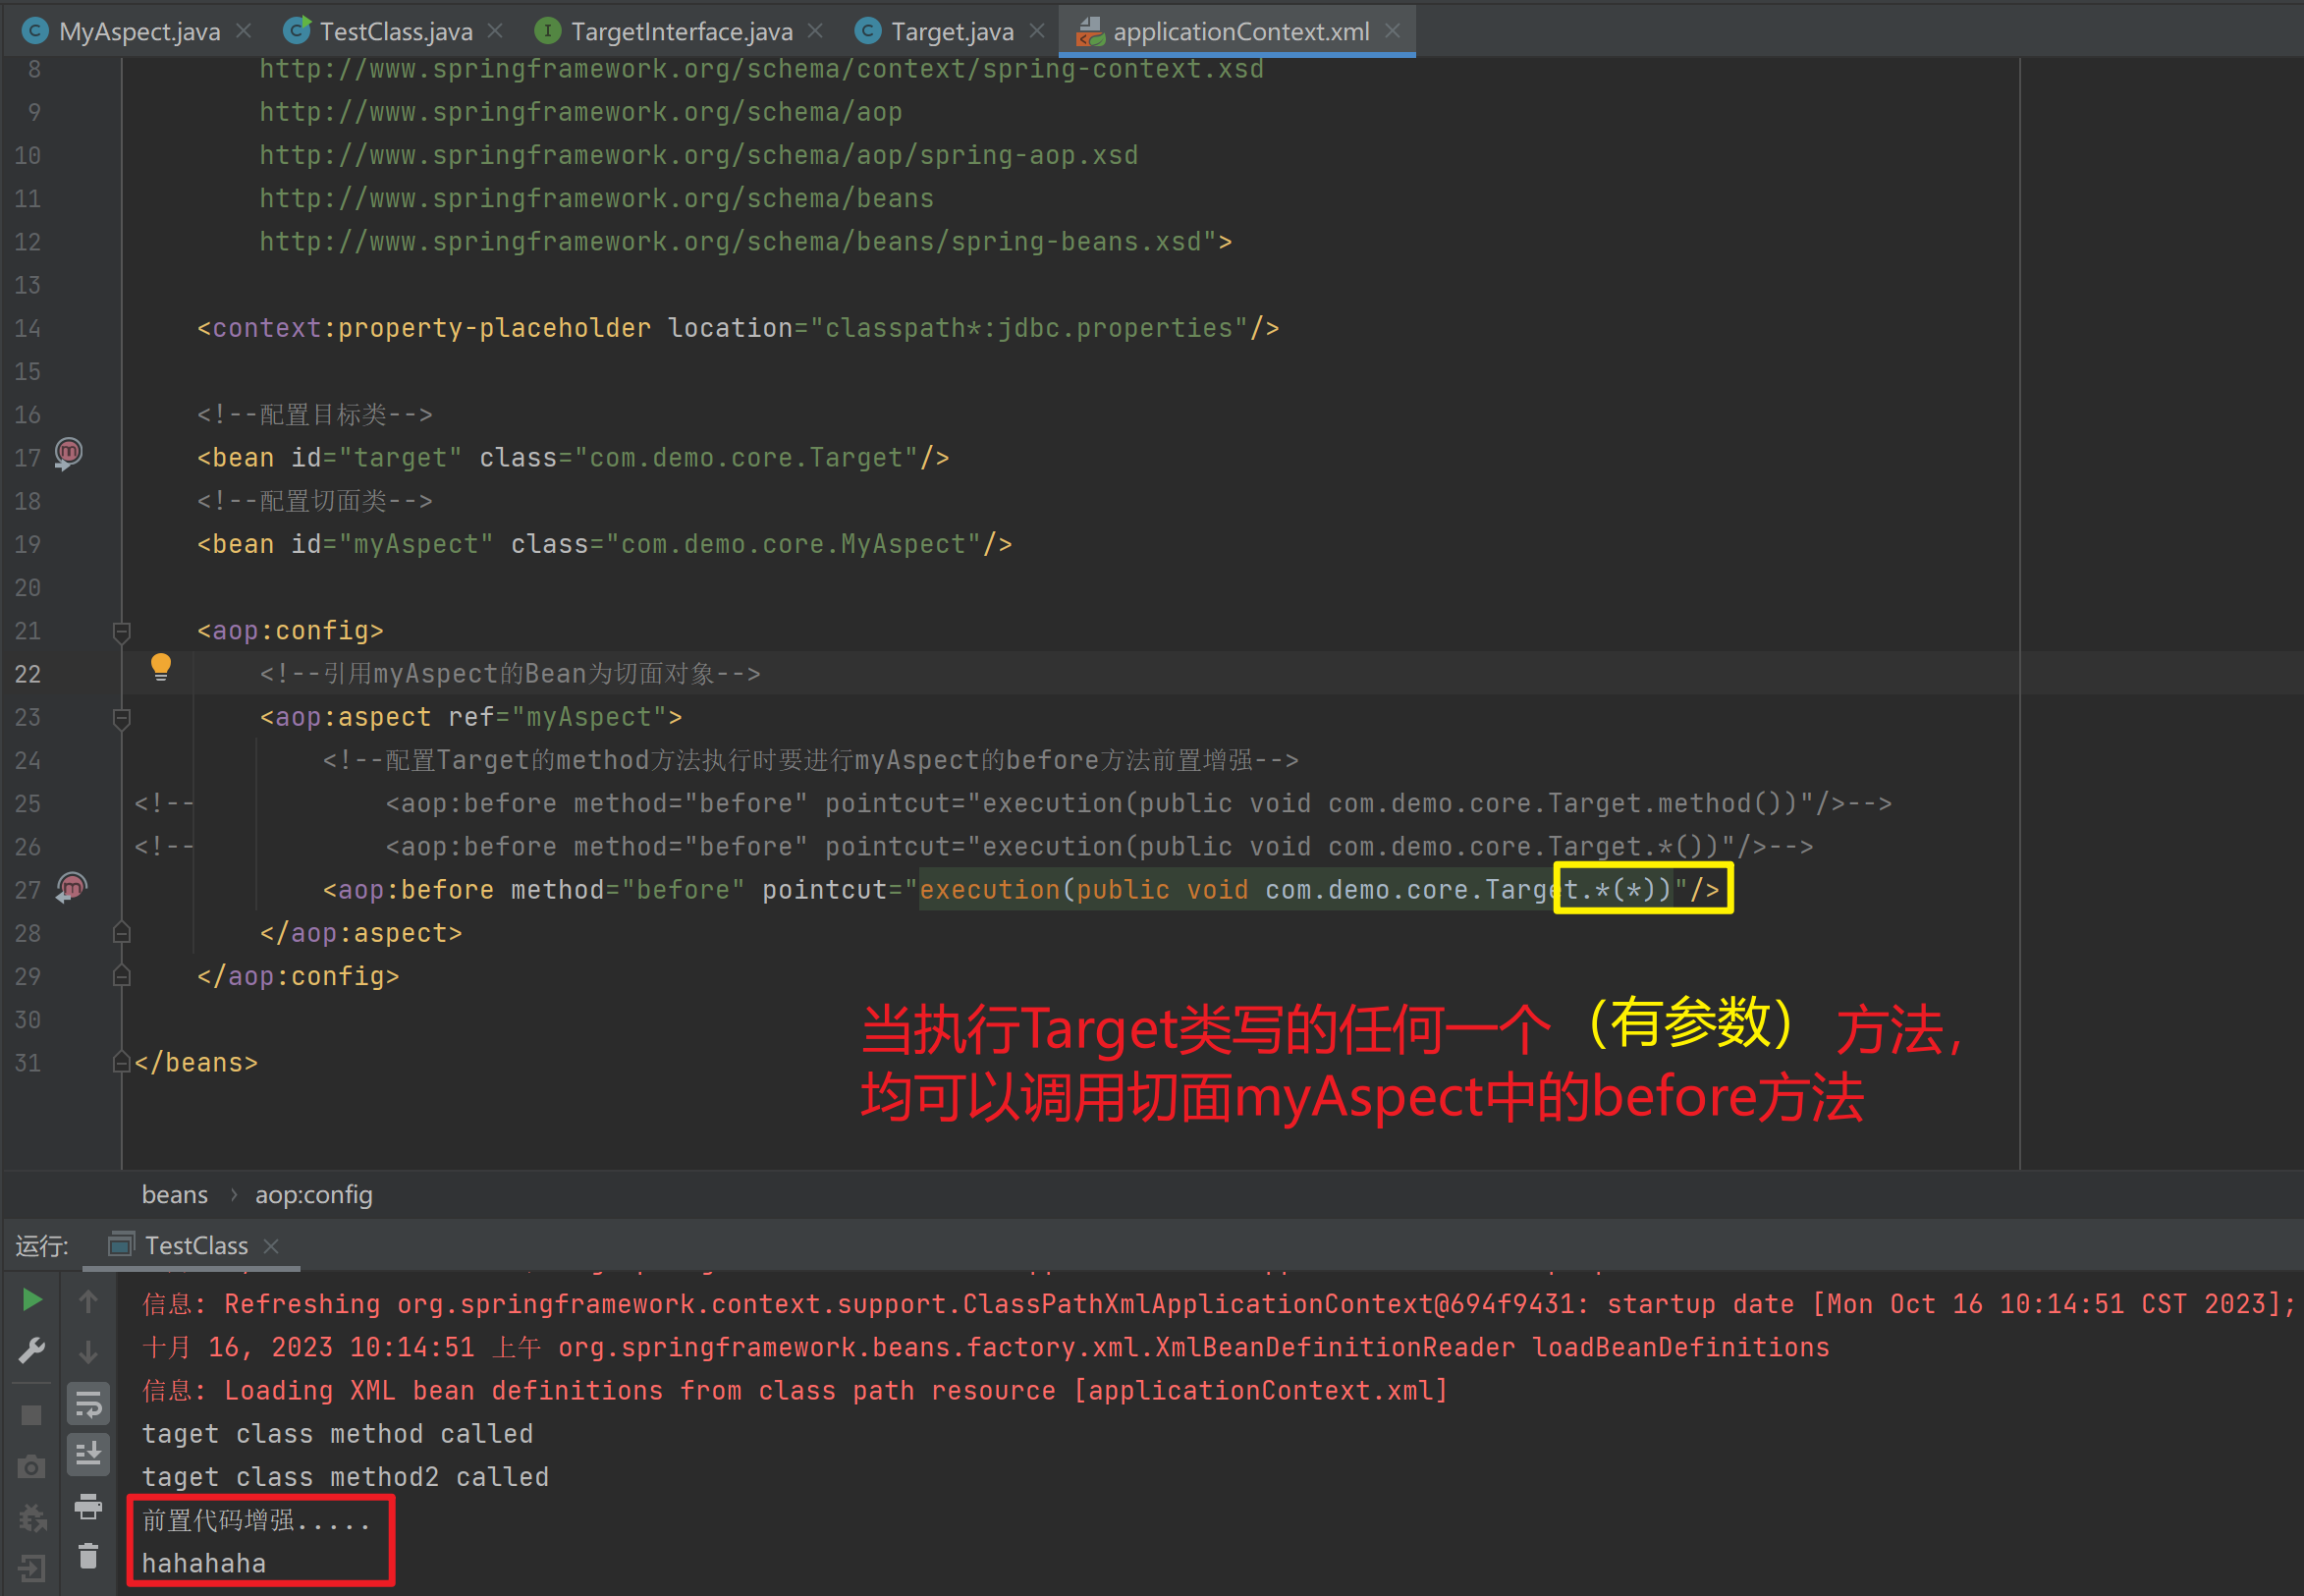Click the beans breadcrumb item
The height and width of the screenshot is (1596, 2304).
click(175, 1194)
